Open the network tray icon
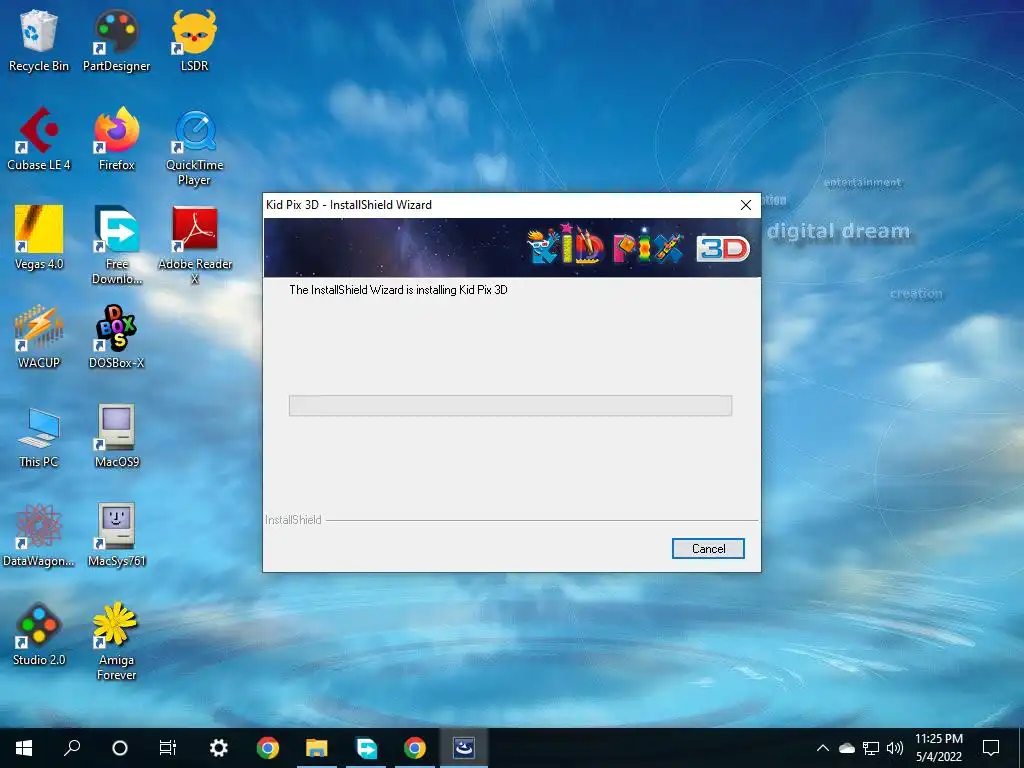 click(x=871, y=748)
